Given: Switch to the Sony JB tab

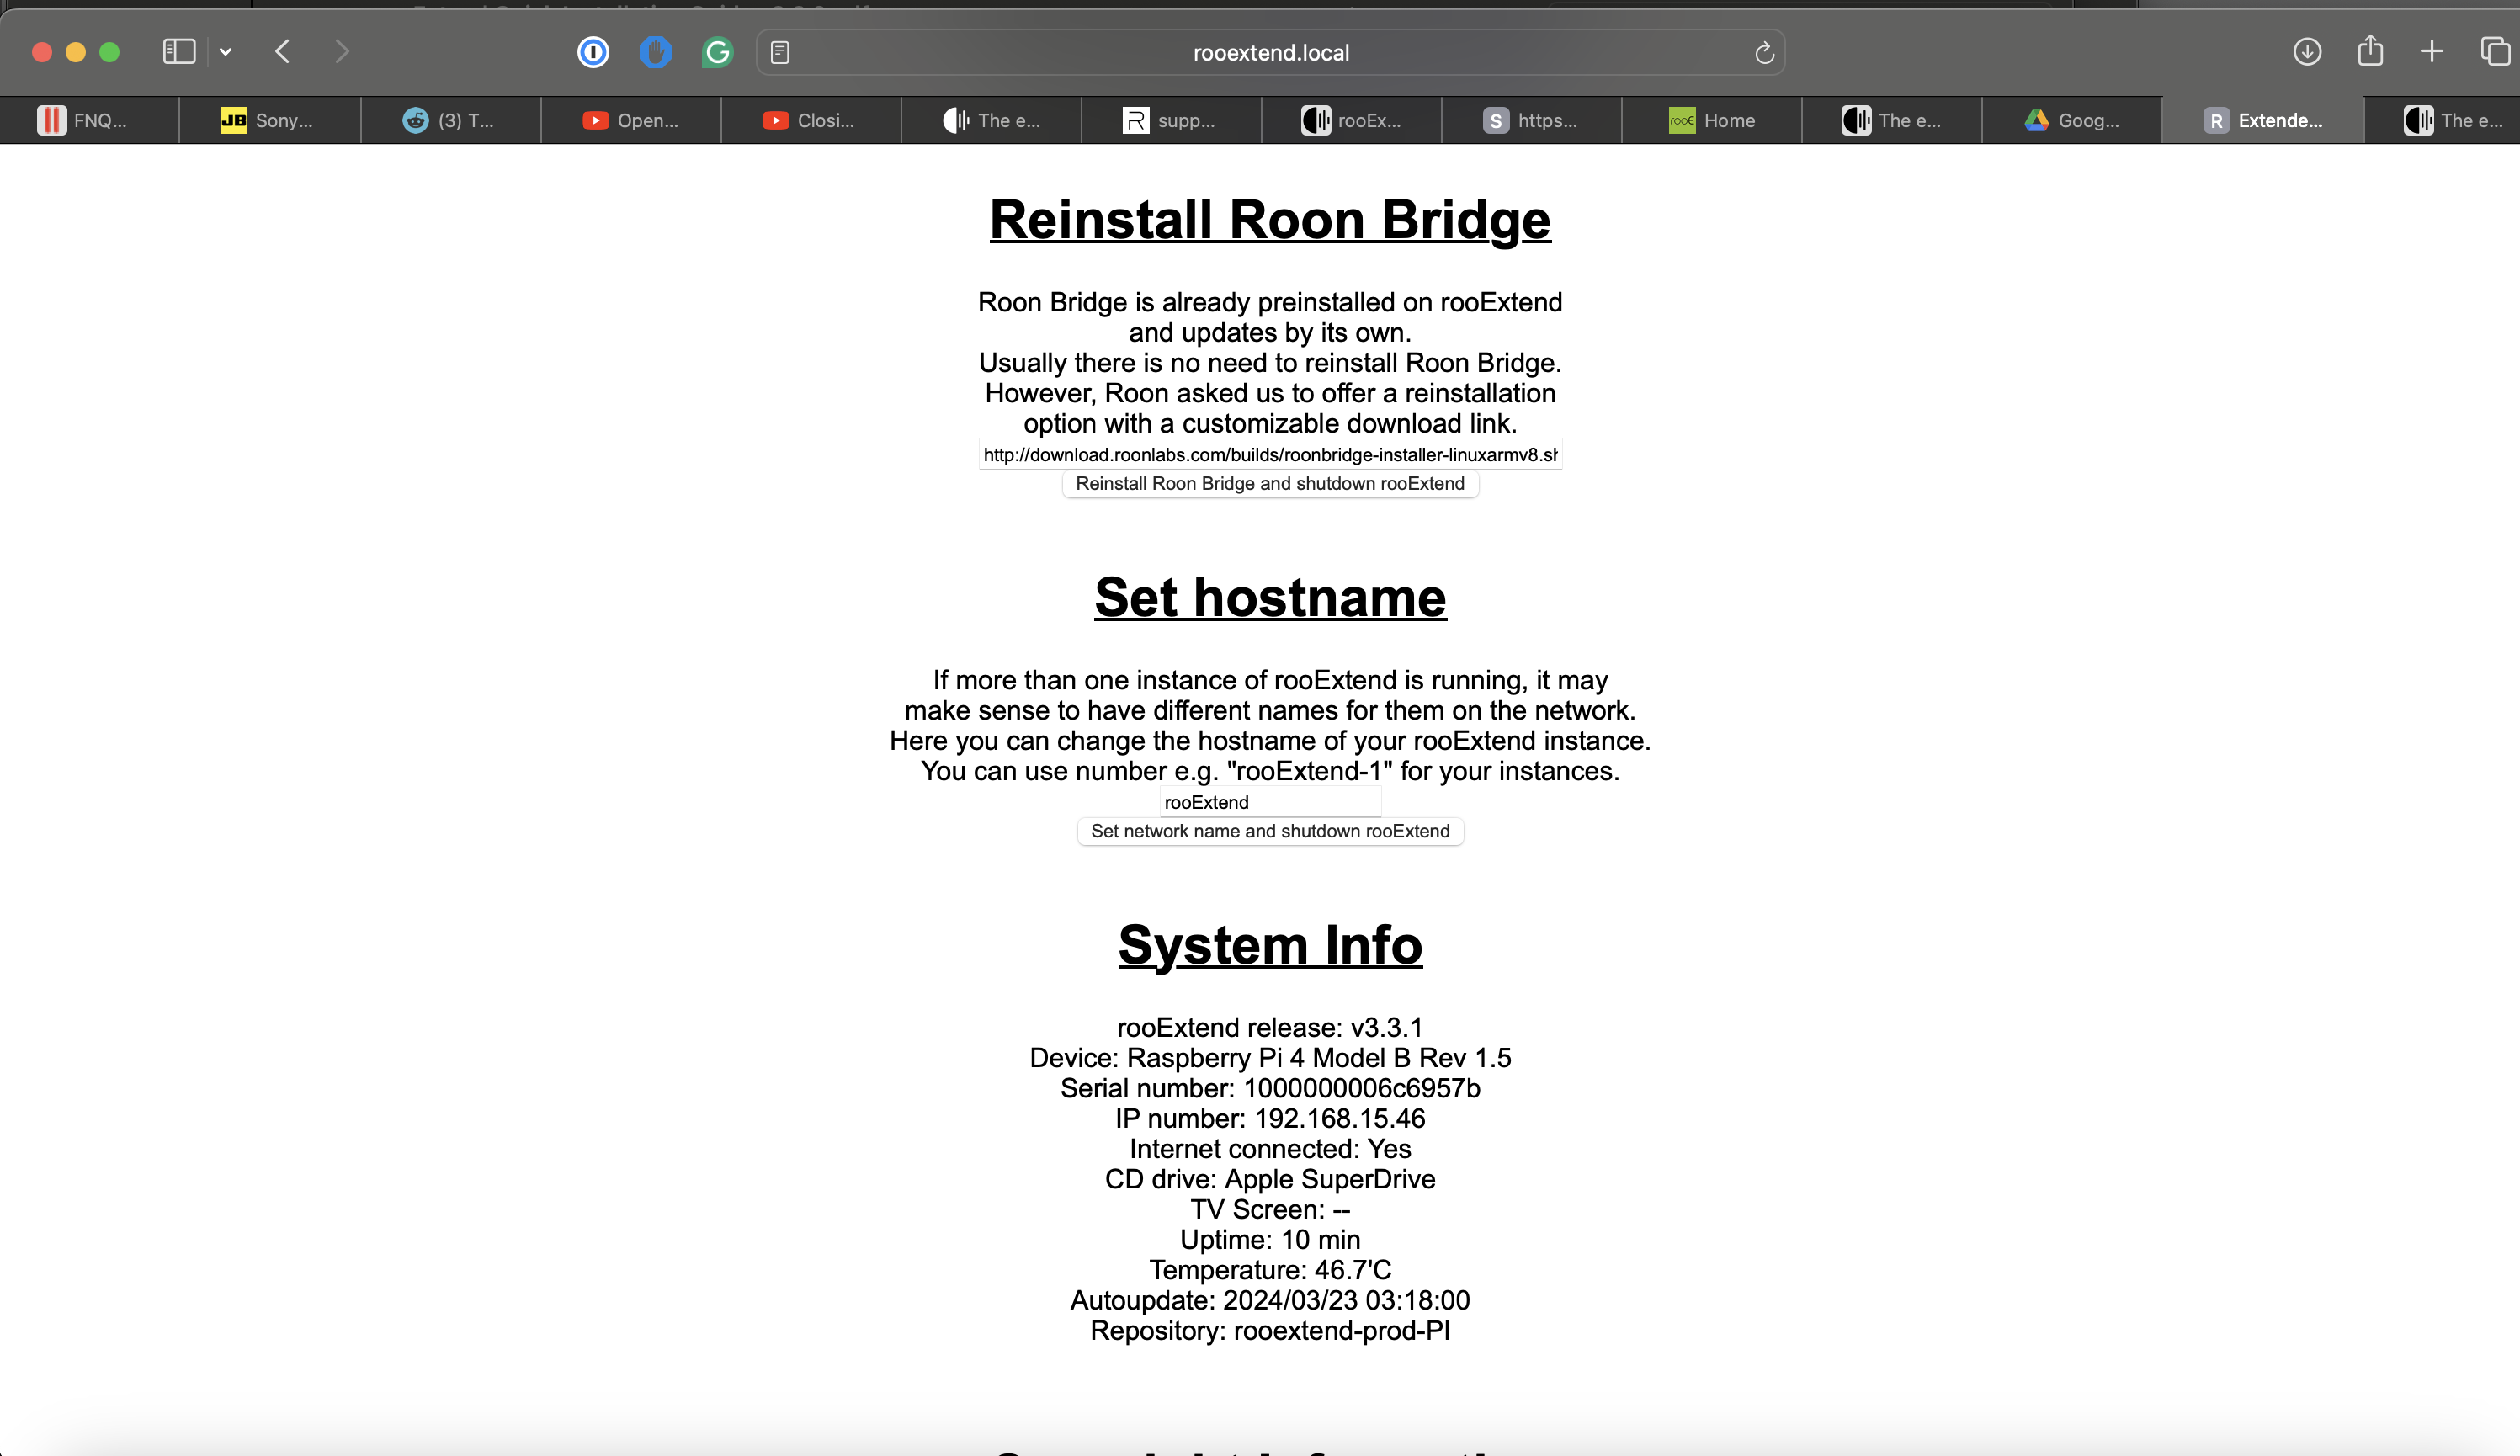Looking at the screenshot, I should [268, 120].
